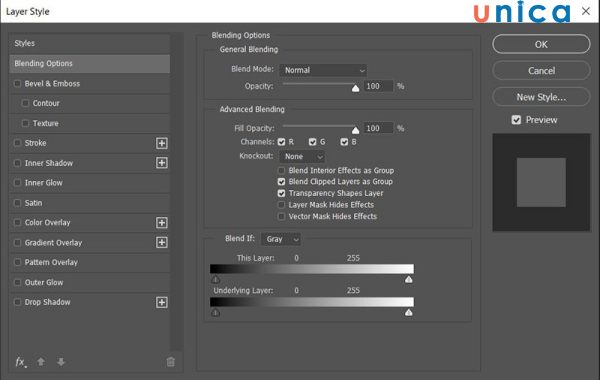Screen dimensions: 600x380
Task: Add another Color Overlay with plus icon
Action: 162,223
